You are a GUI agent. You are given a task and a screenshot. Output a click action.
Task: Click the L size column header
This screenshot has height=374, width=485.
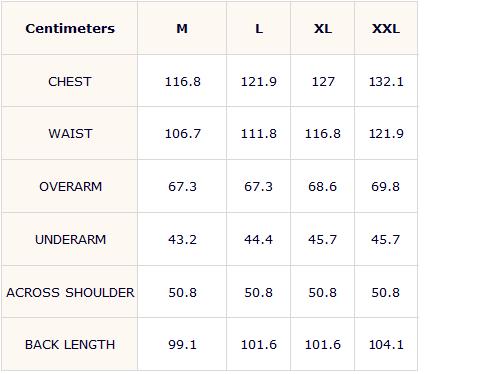click(259, 28)
